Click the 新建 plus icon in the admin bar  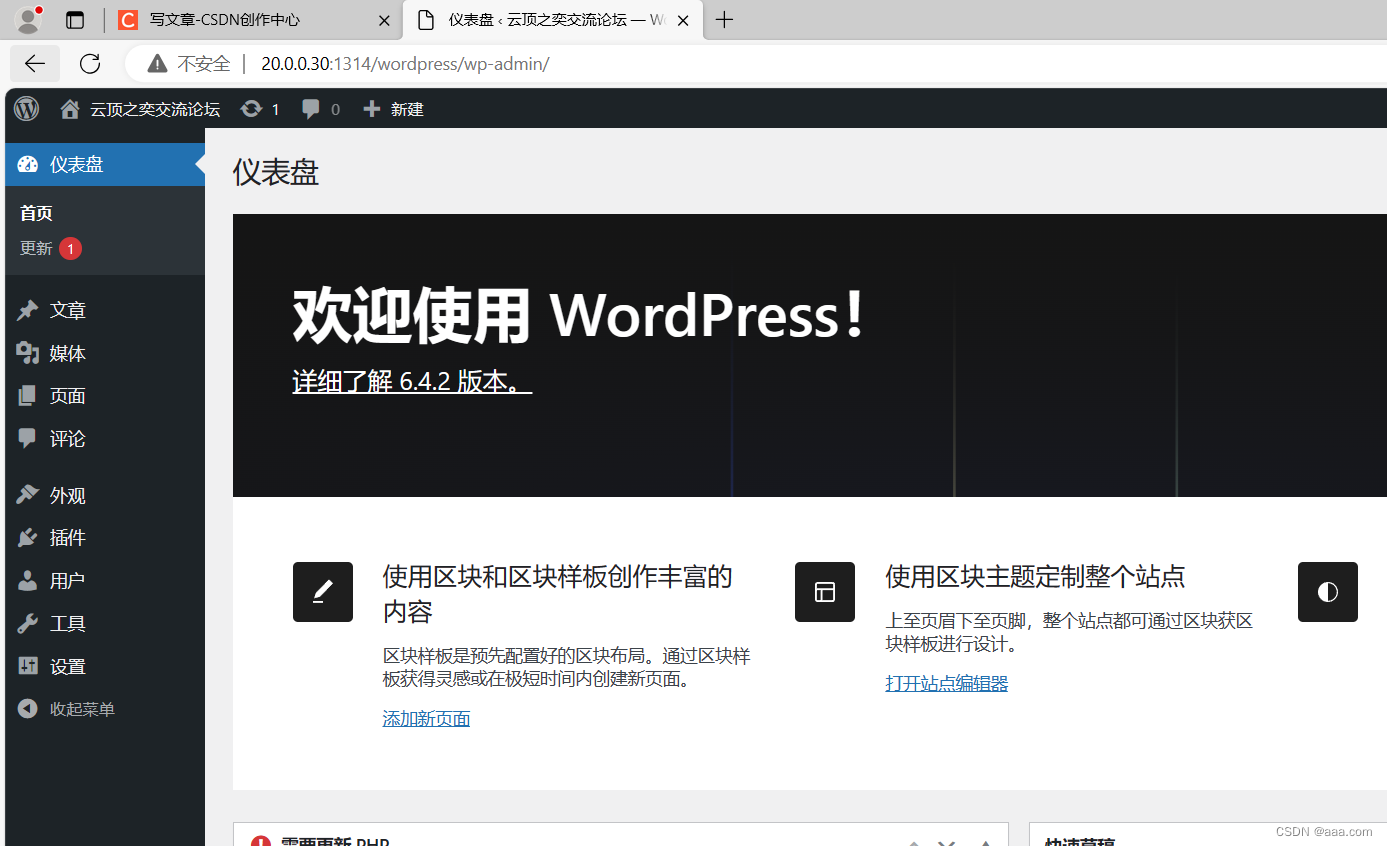pos(371,109)
